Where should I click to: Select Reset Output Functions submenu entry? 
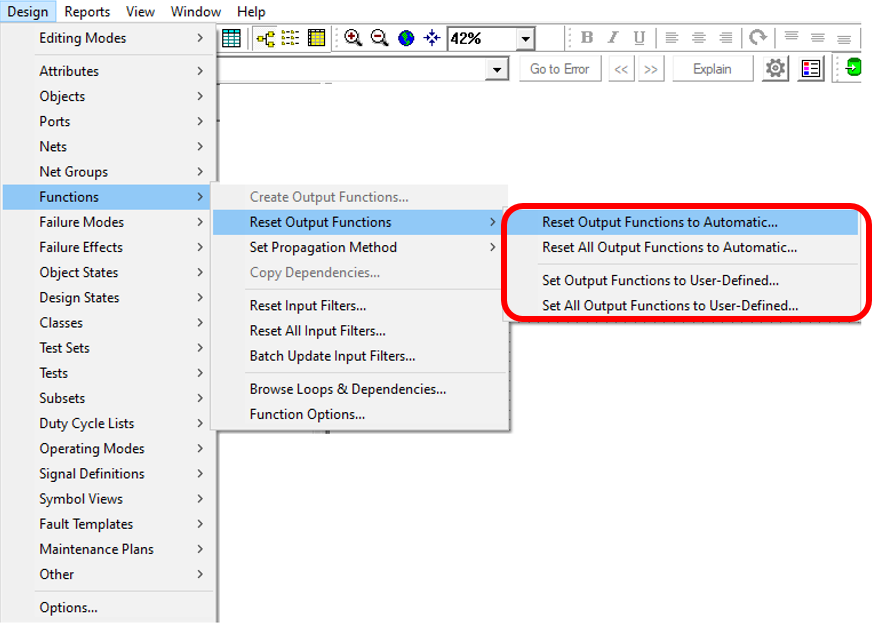coord(357,222)
